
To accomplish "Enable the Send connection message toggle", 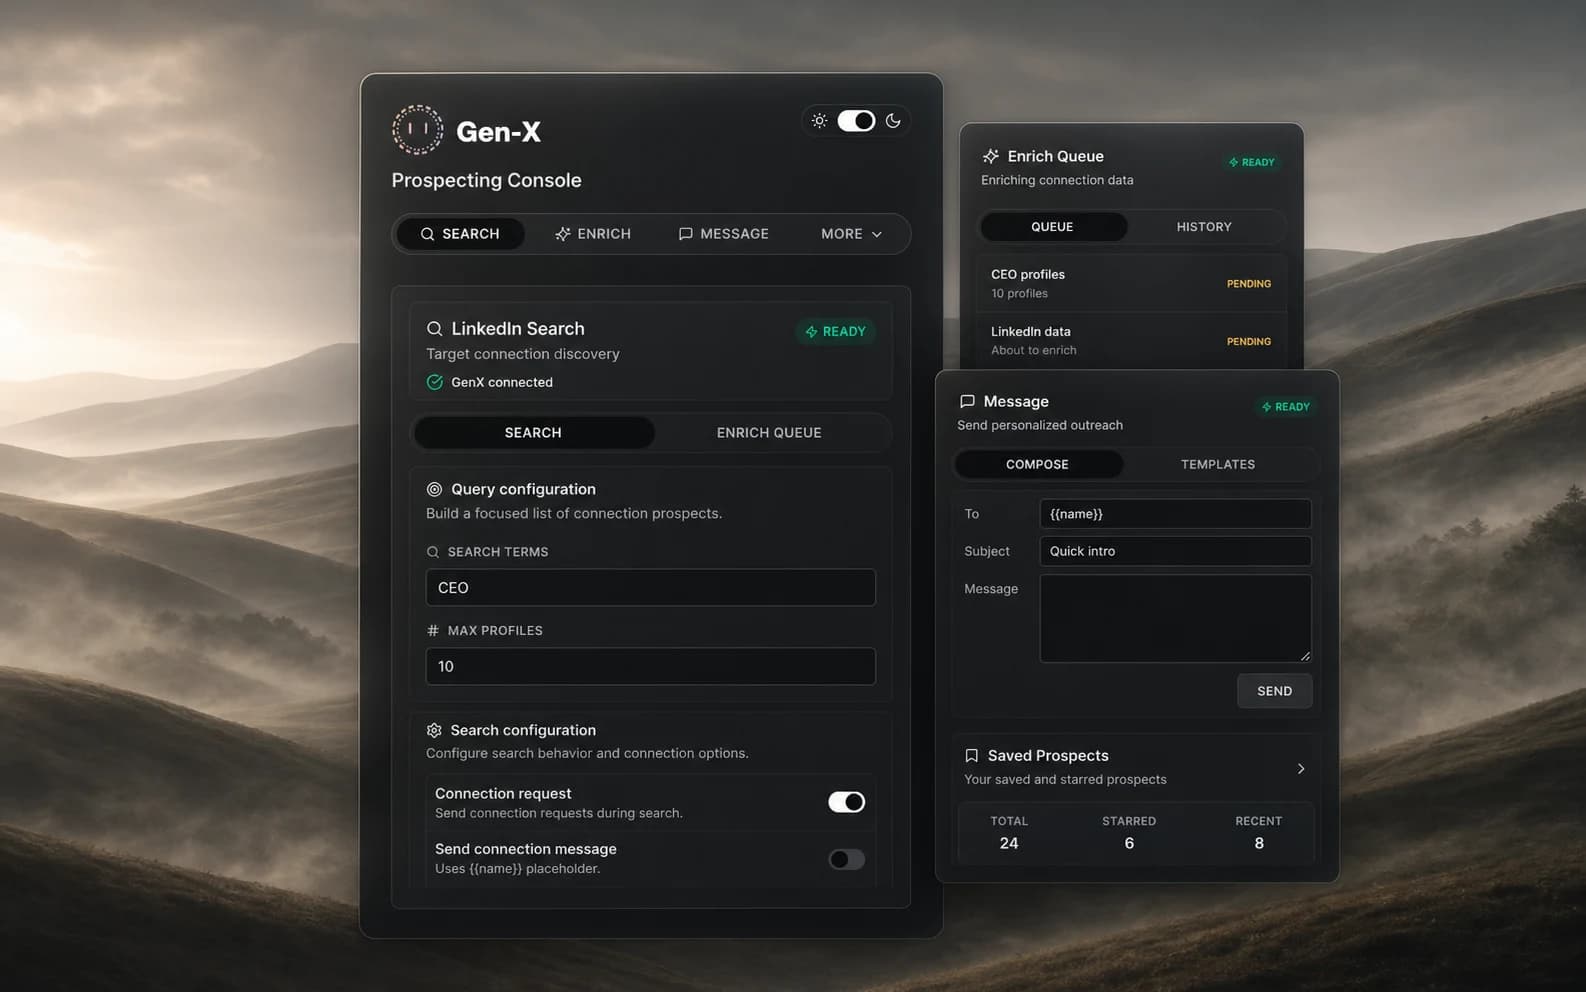I will tap(846, 860).
